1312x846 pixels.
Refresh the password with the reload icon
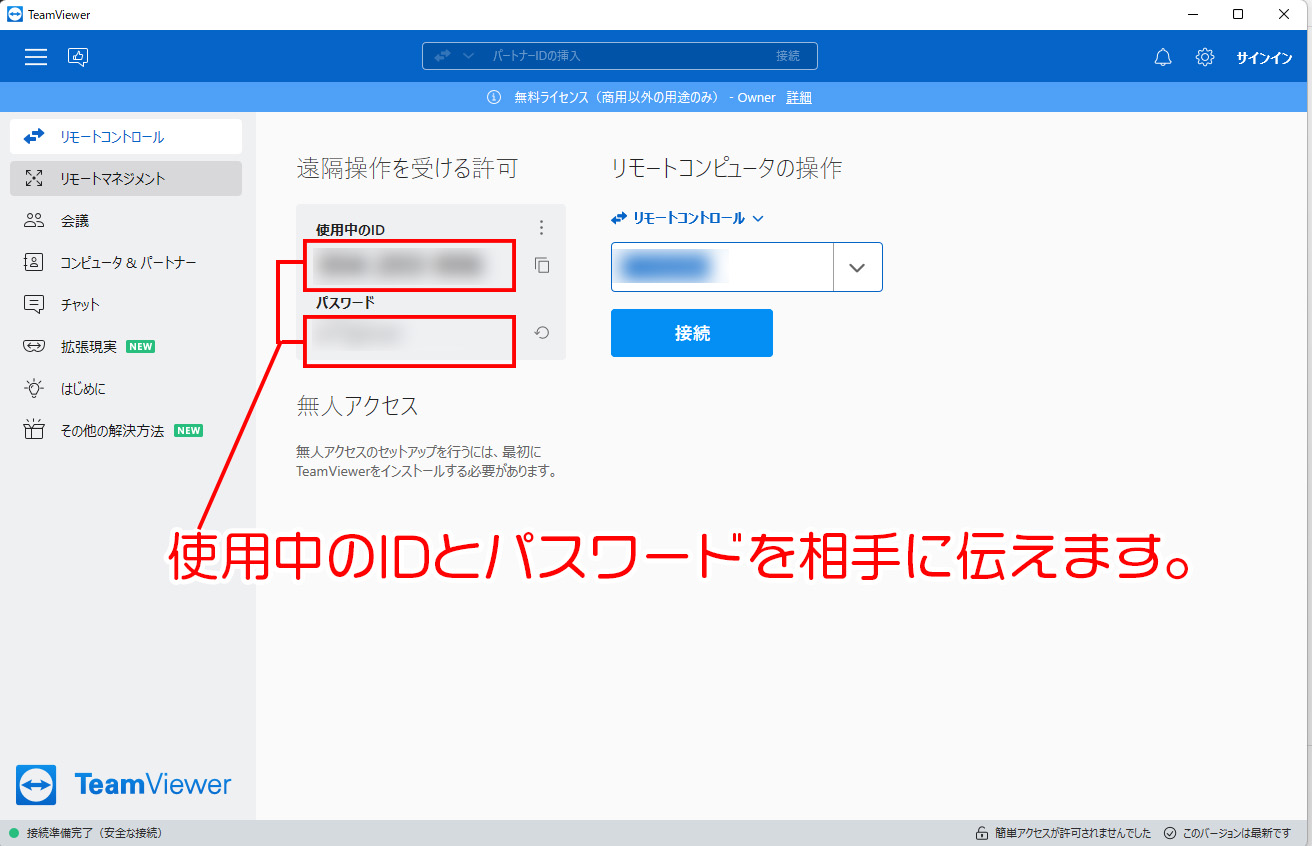click(x=542, y=333)
